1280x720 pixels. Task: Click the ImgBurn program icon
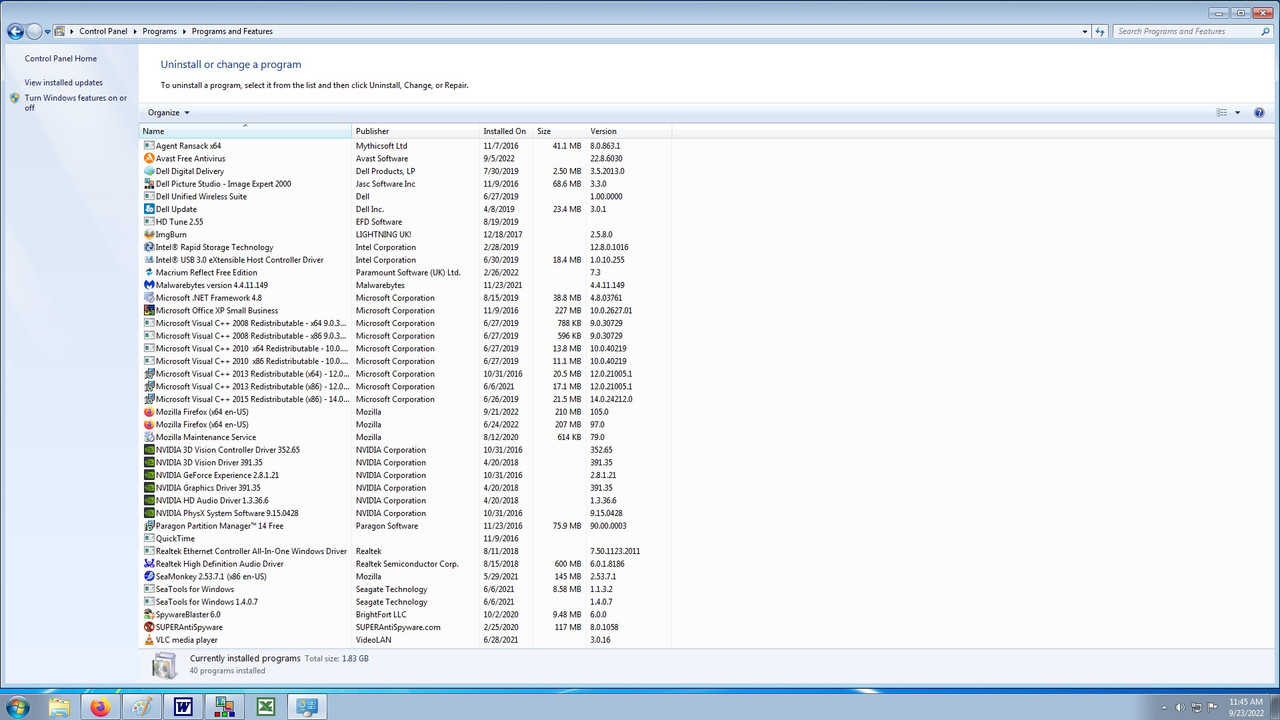point(149,234)
